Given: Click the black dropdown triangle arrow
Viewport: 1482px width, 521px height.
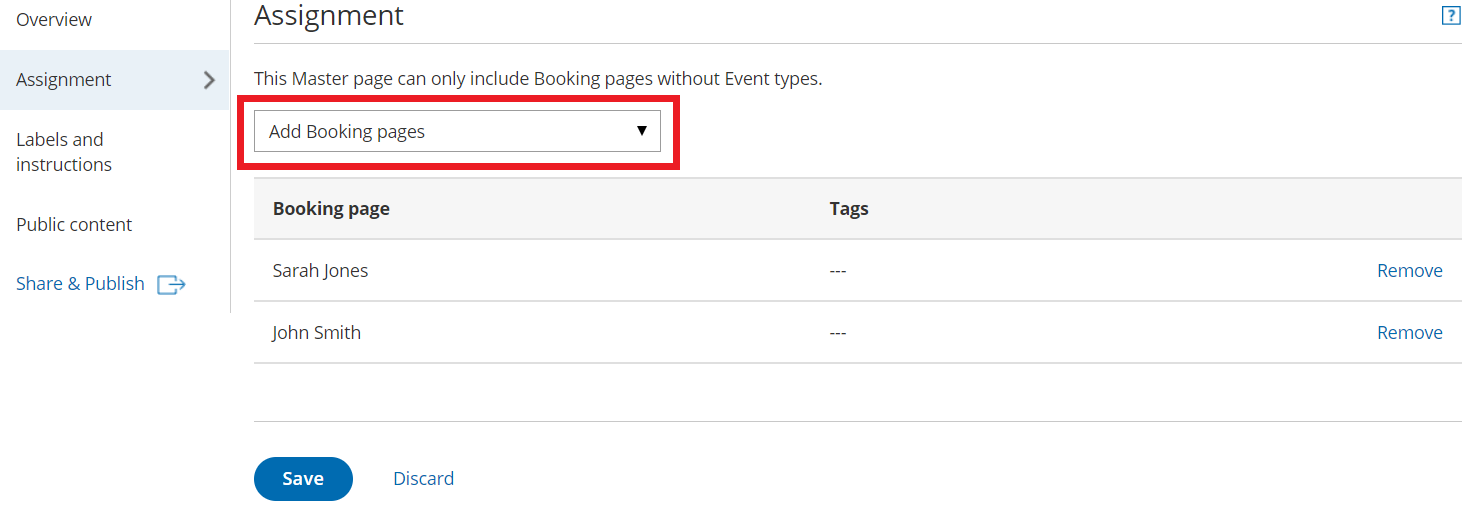Looking at the screenshot, I should [642, 131].
